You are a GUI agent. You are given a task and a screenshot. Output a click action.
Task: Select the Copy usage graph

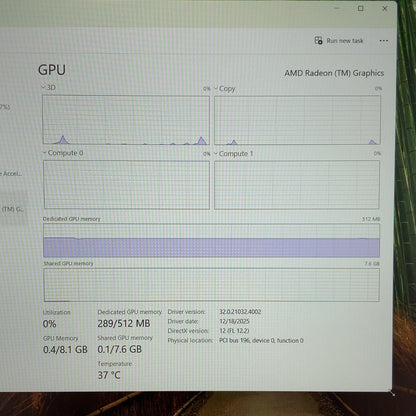297,120
